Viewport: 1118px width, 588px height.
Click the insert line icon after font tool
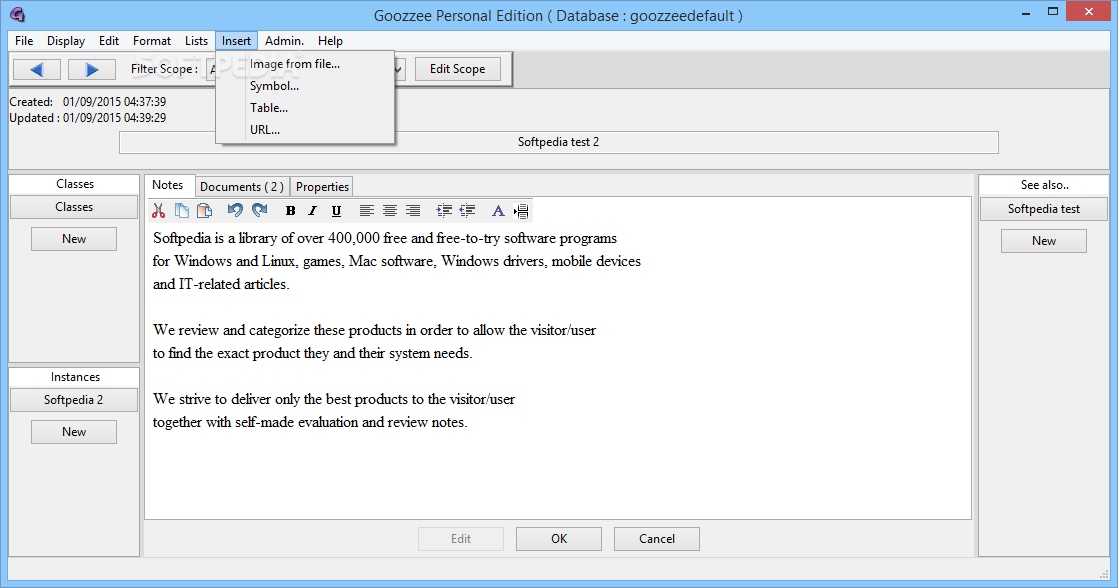[x=521, y=210]
